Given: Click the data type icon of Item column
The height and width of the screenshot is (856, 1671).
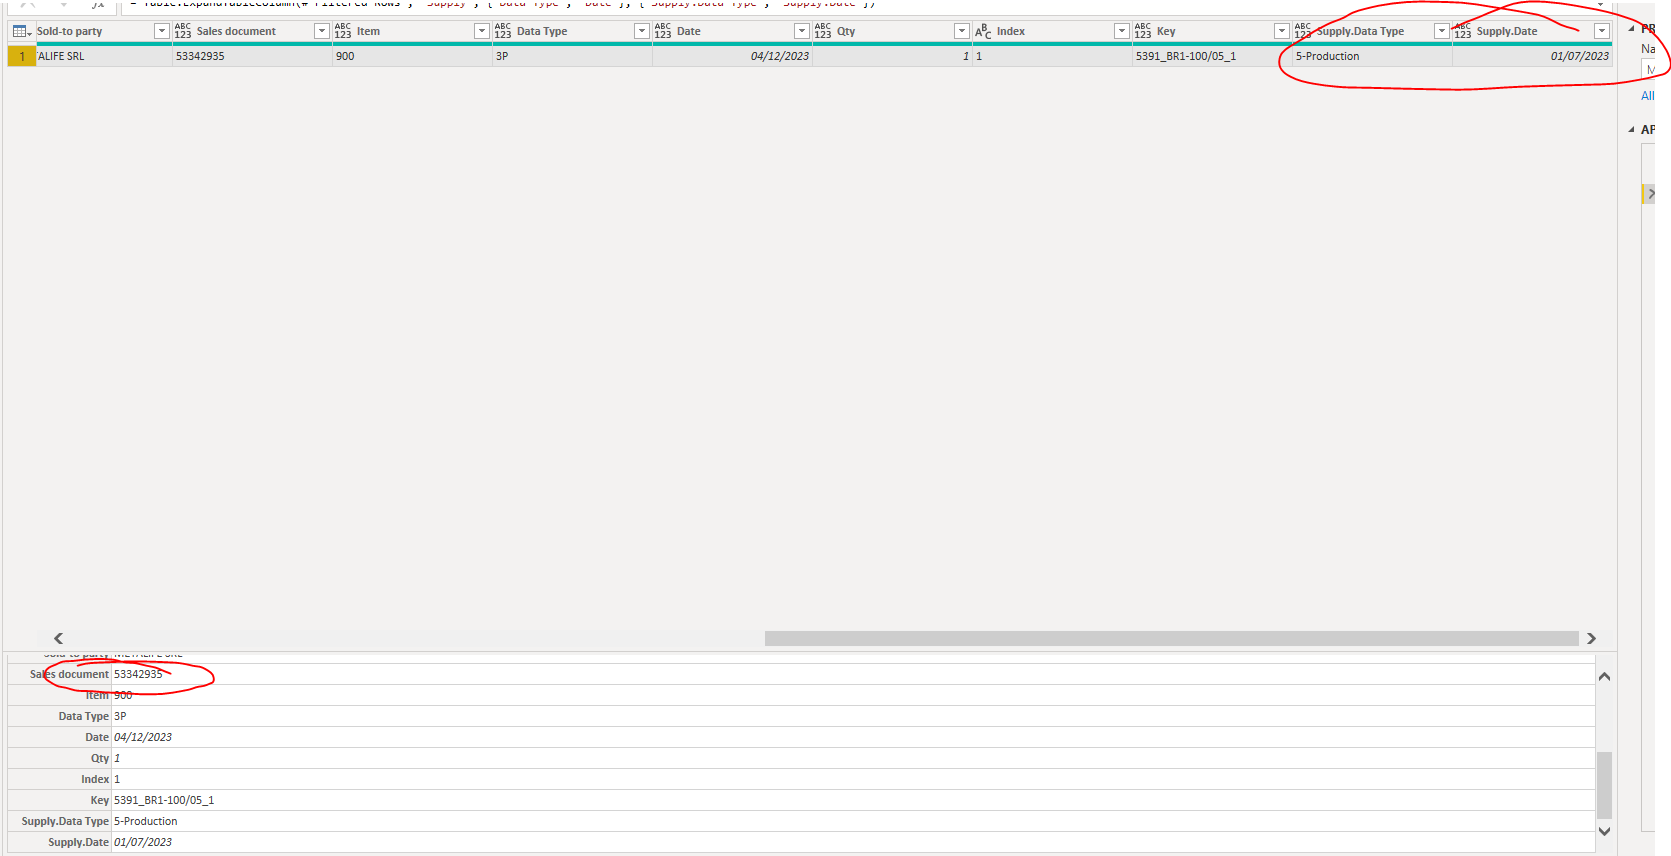Looking at the screenshot, I should (x=343, y=31).
